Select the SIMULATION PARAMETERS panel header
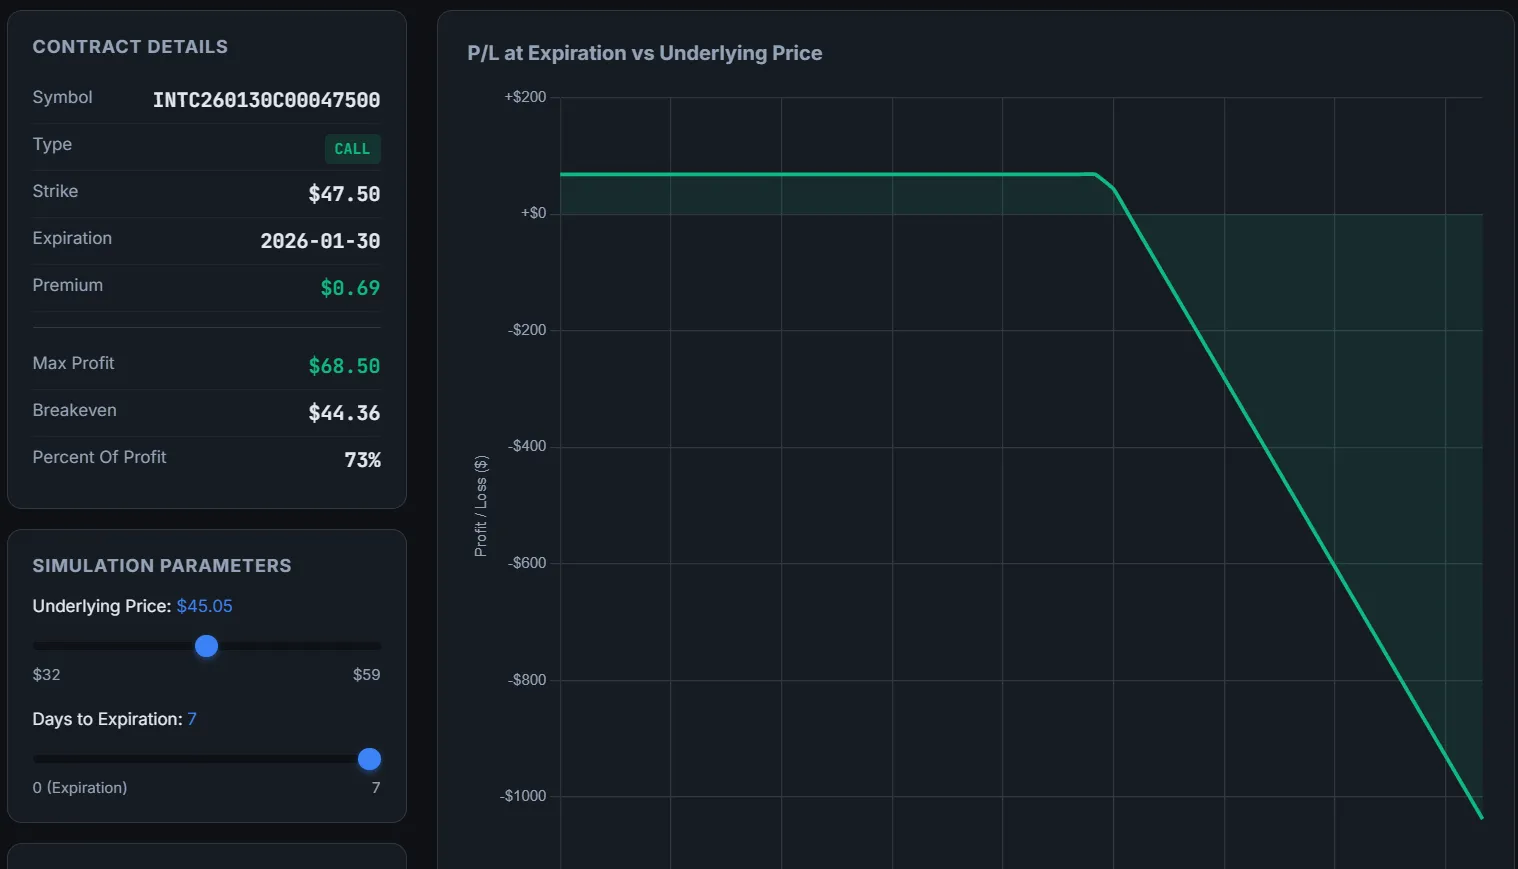The image size is (1518, 869). pos(162,565)
